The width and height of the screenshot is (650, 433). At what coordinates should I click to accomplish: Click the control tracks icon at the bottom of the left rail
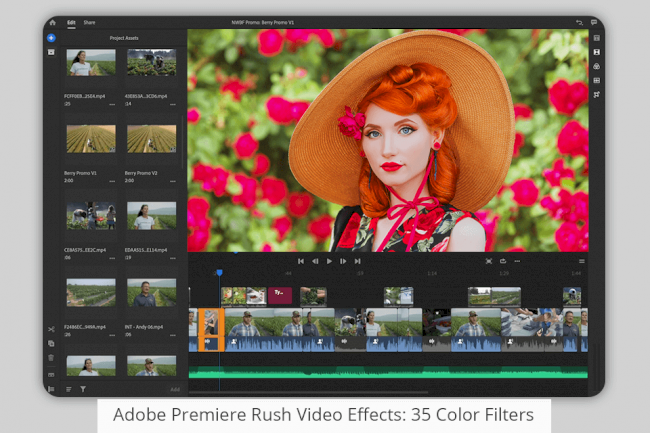(x=51, y=389)
